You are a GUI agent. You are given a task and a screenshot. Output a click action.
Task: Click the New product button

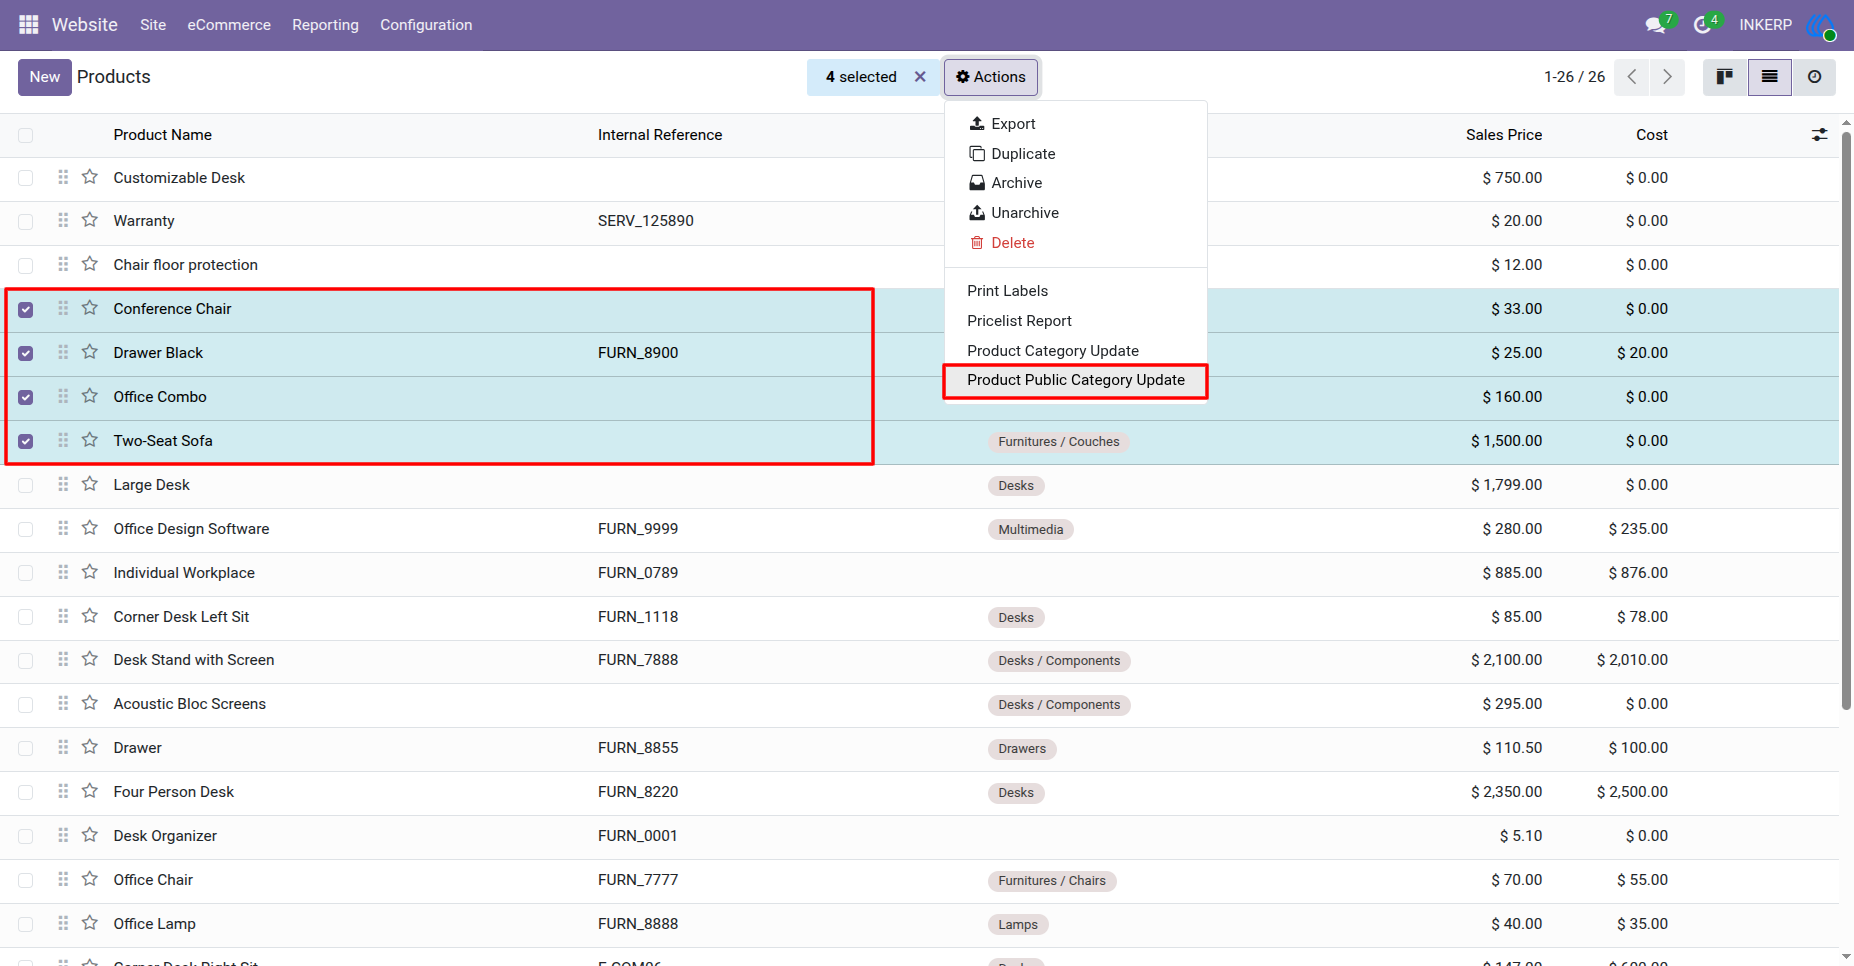pyautogui.click(x=45, y=77)
